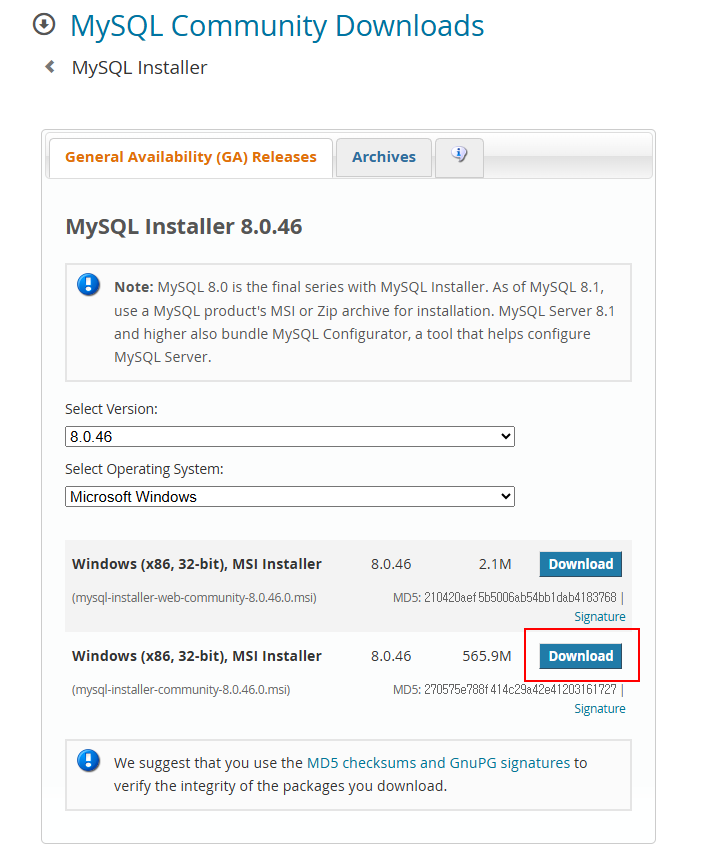Viewport: 722px width, 867px height.
Task: Click the Select Operating System label
Action: 144,469
